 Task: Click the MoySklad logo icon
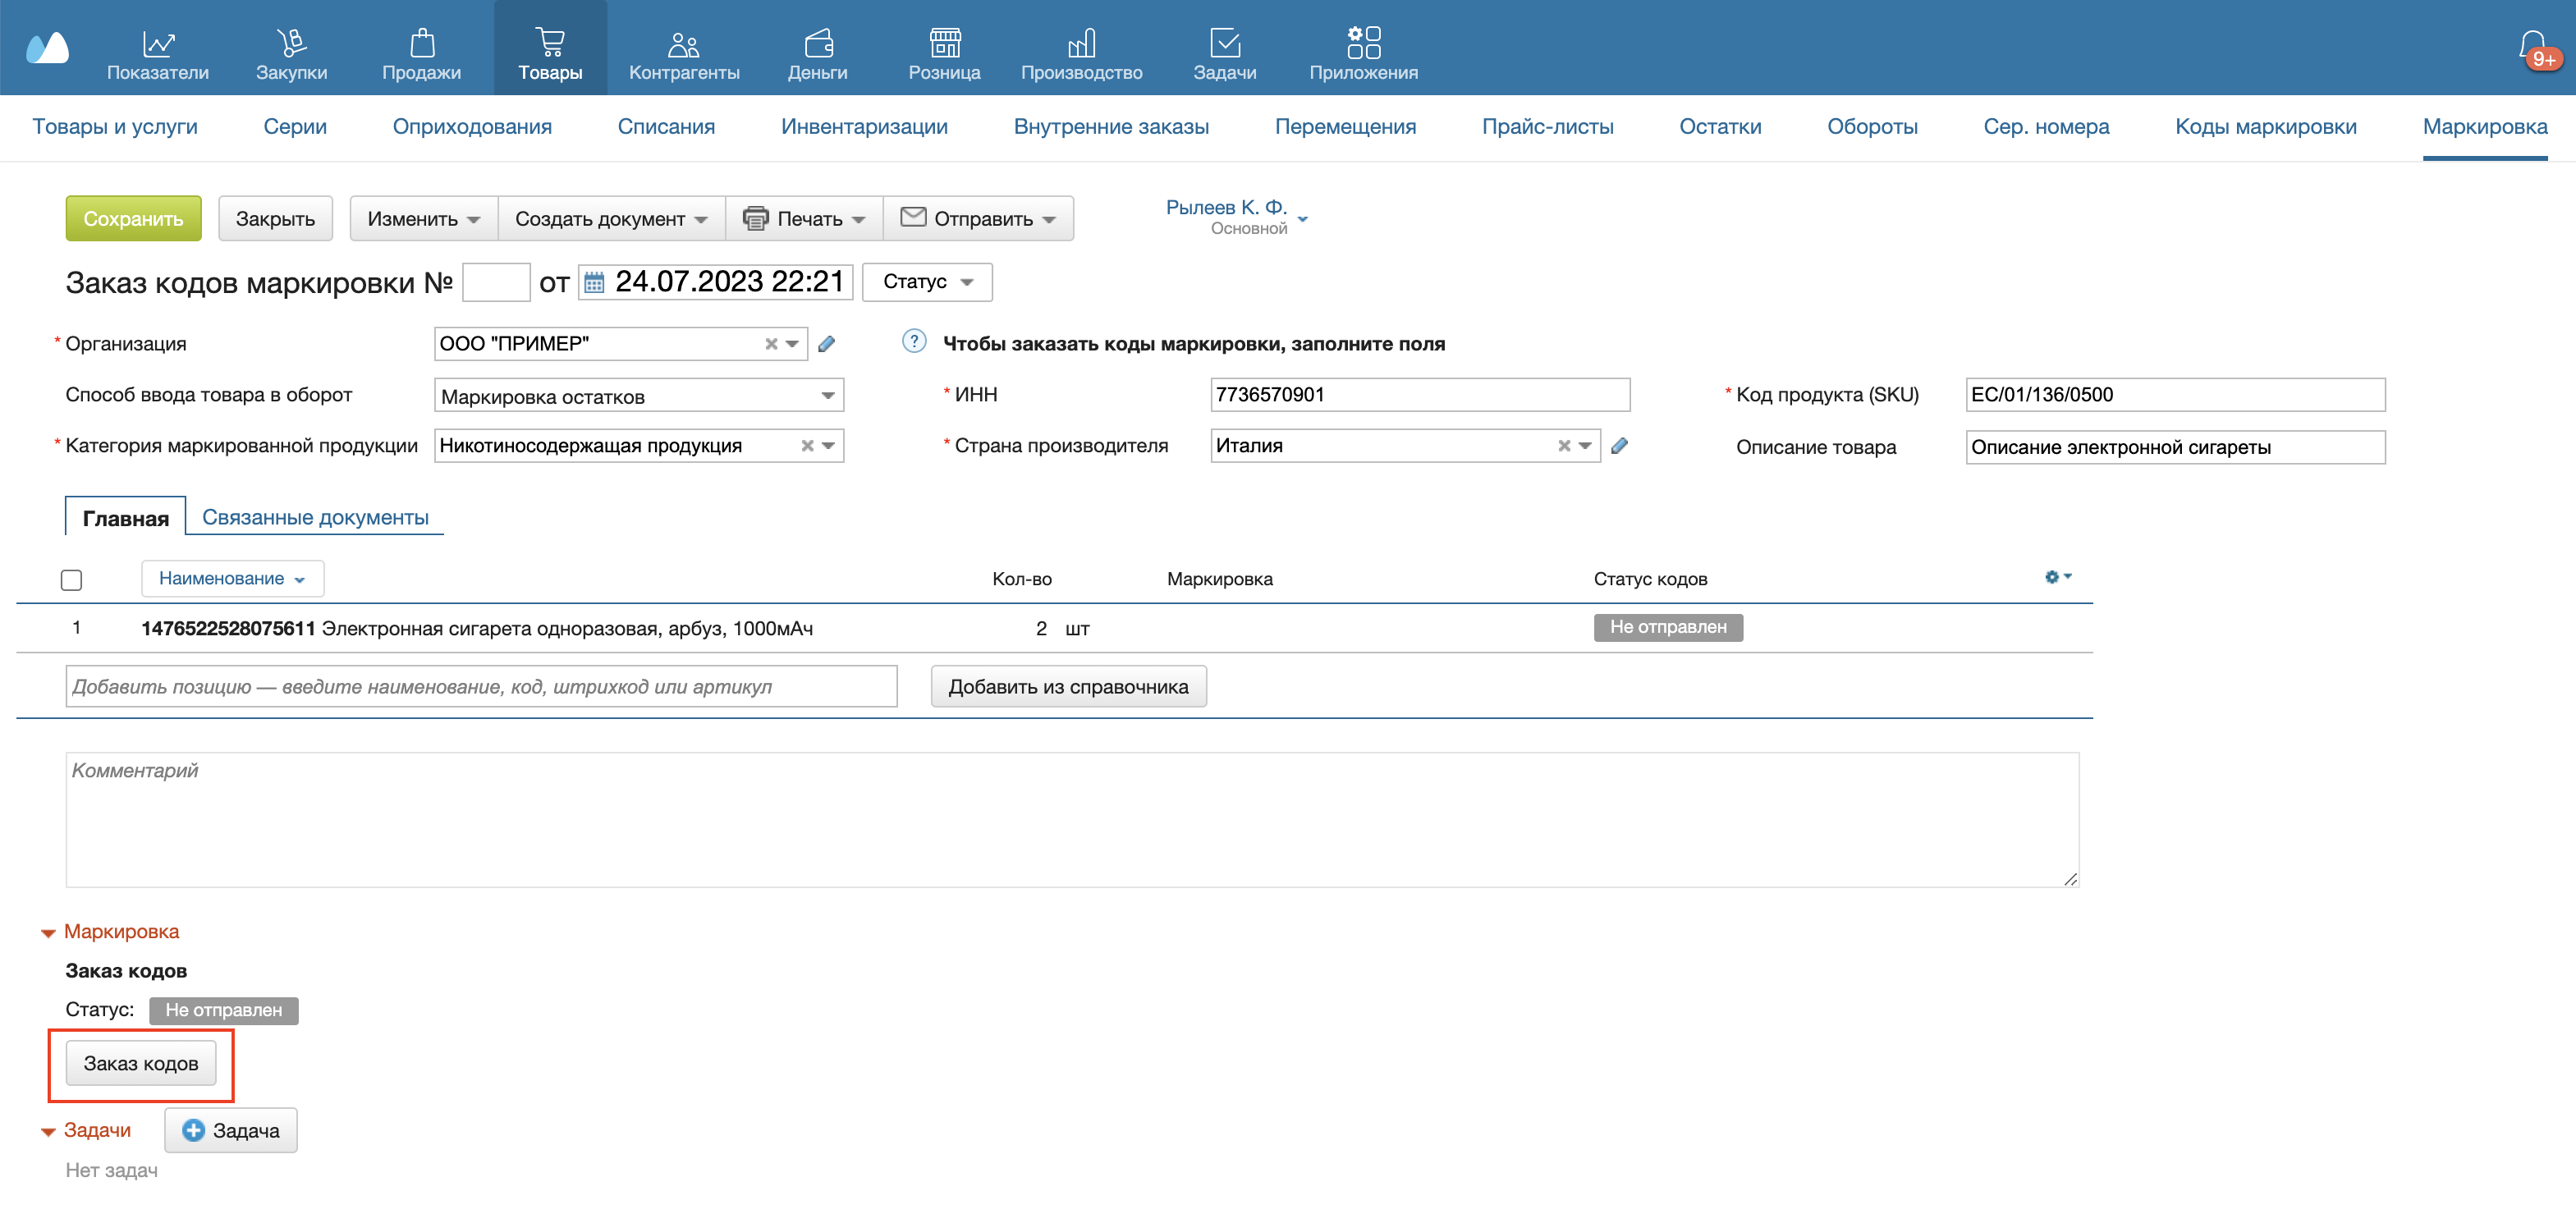point(47,47)
